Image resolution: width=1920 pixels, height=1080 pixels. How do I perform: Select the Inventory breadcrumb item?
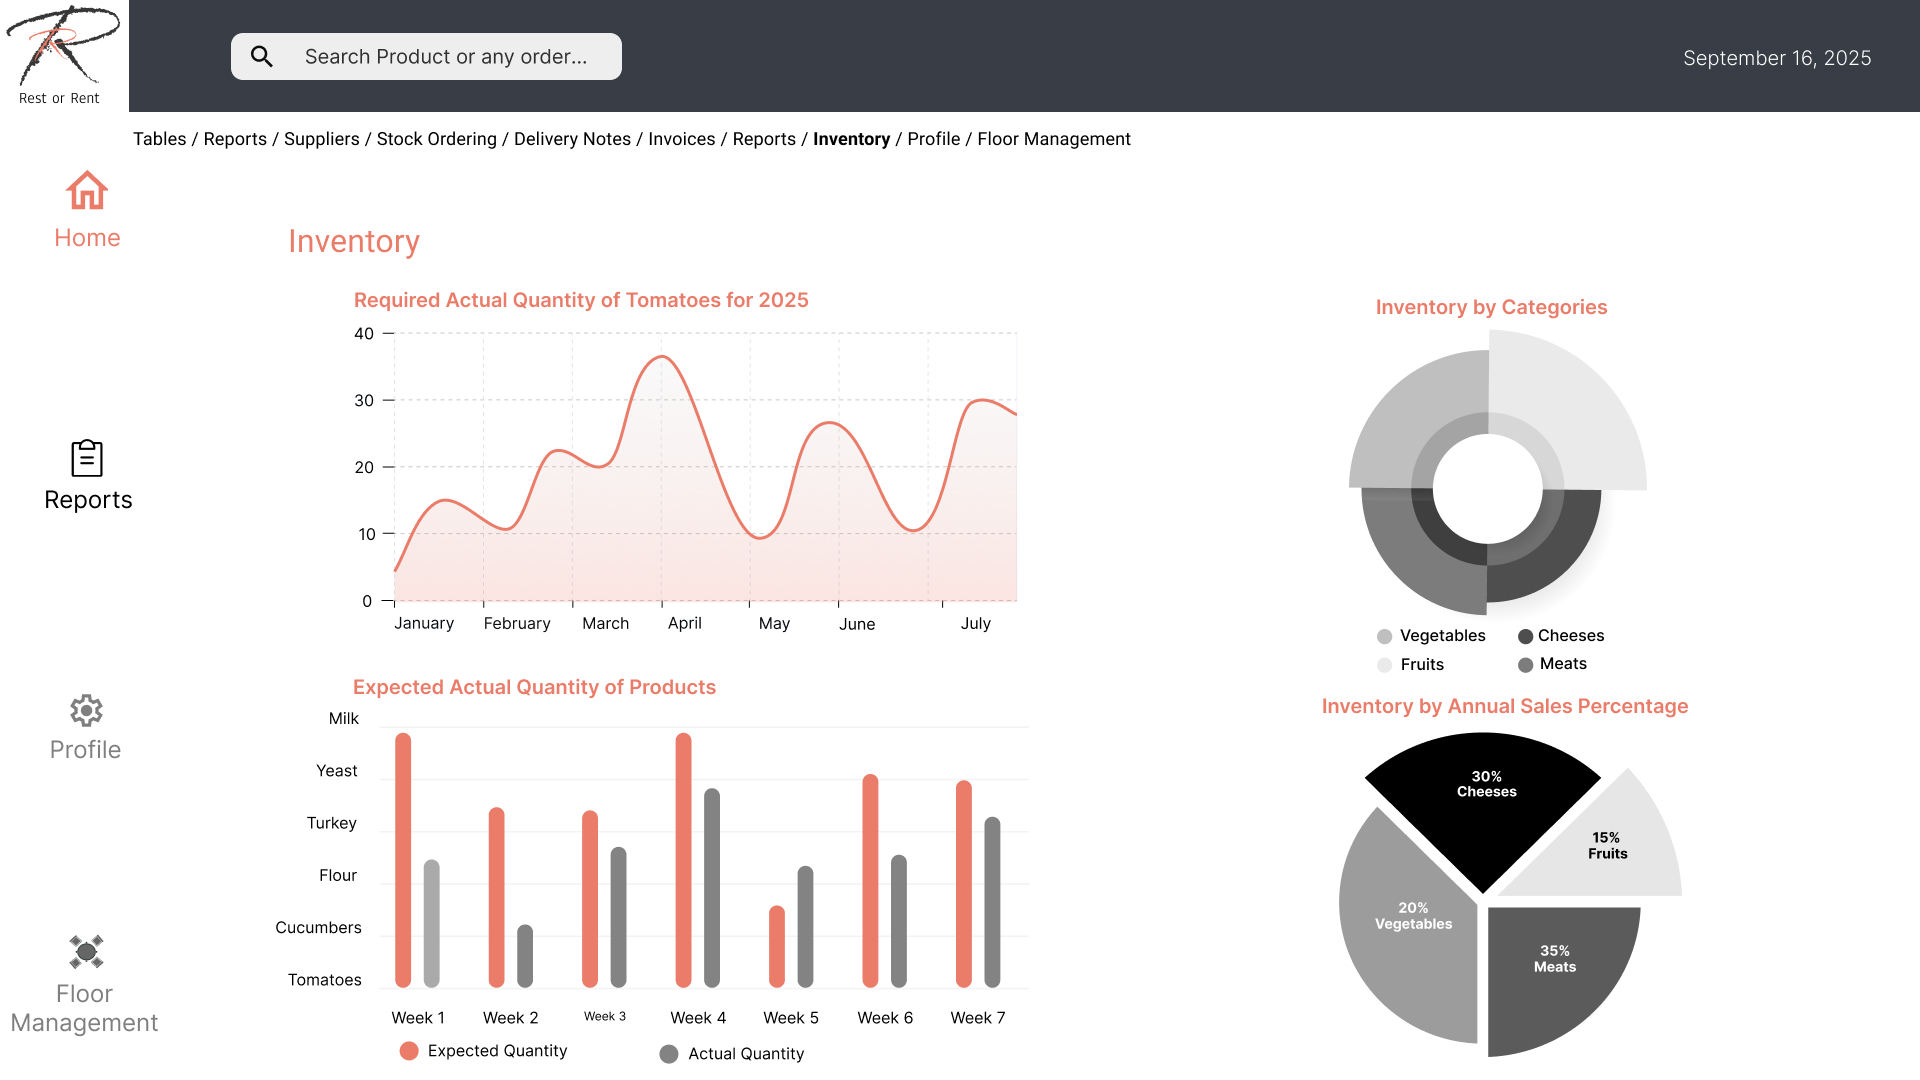point(851,139)
